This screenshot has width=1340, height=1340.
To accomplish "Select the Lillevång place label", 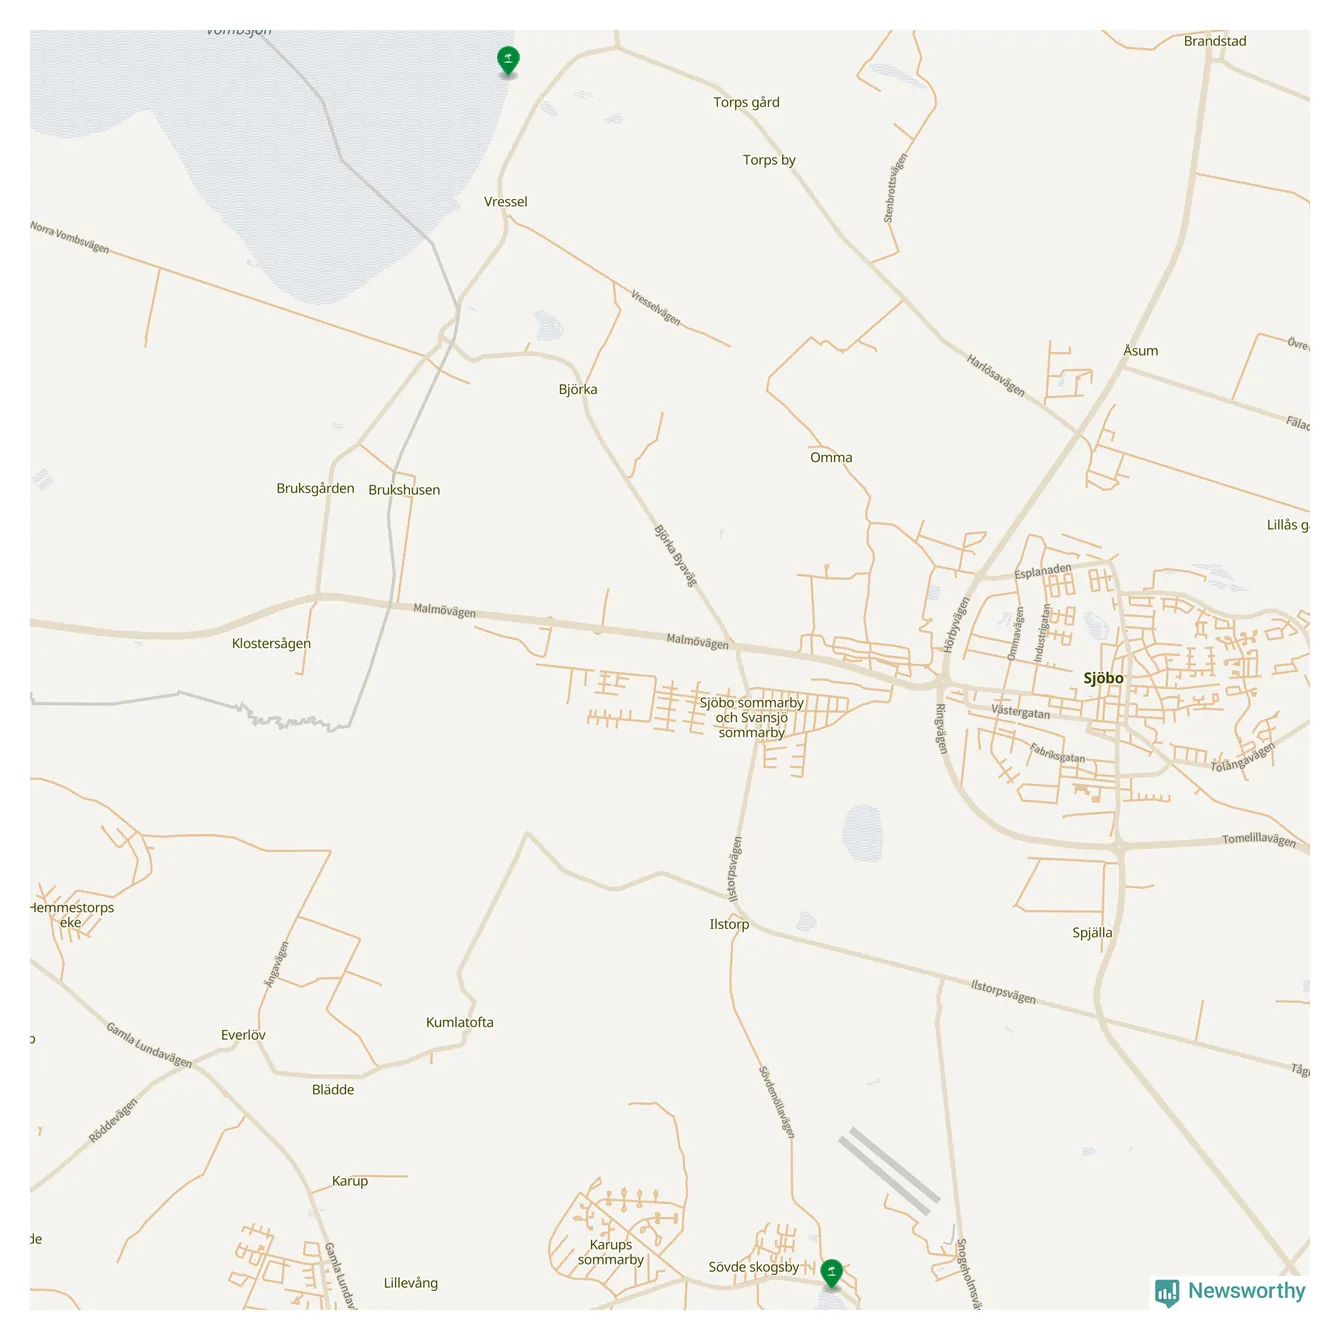I will coord(410,1283).
